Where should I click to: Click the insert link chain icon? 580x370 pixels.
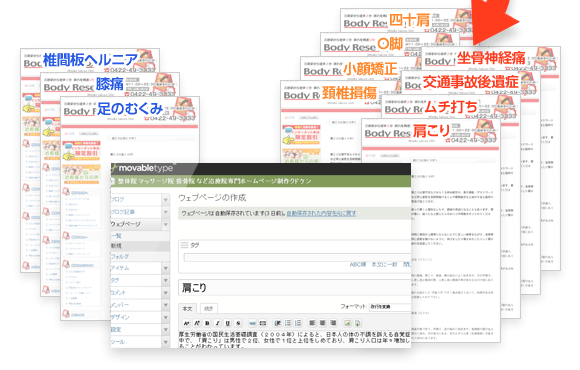coord(252,323)
